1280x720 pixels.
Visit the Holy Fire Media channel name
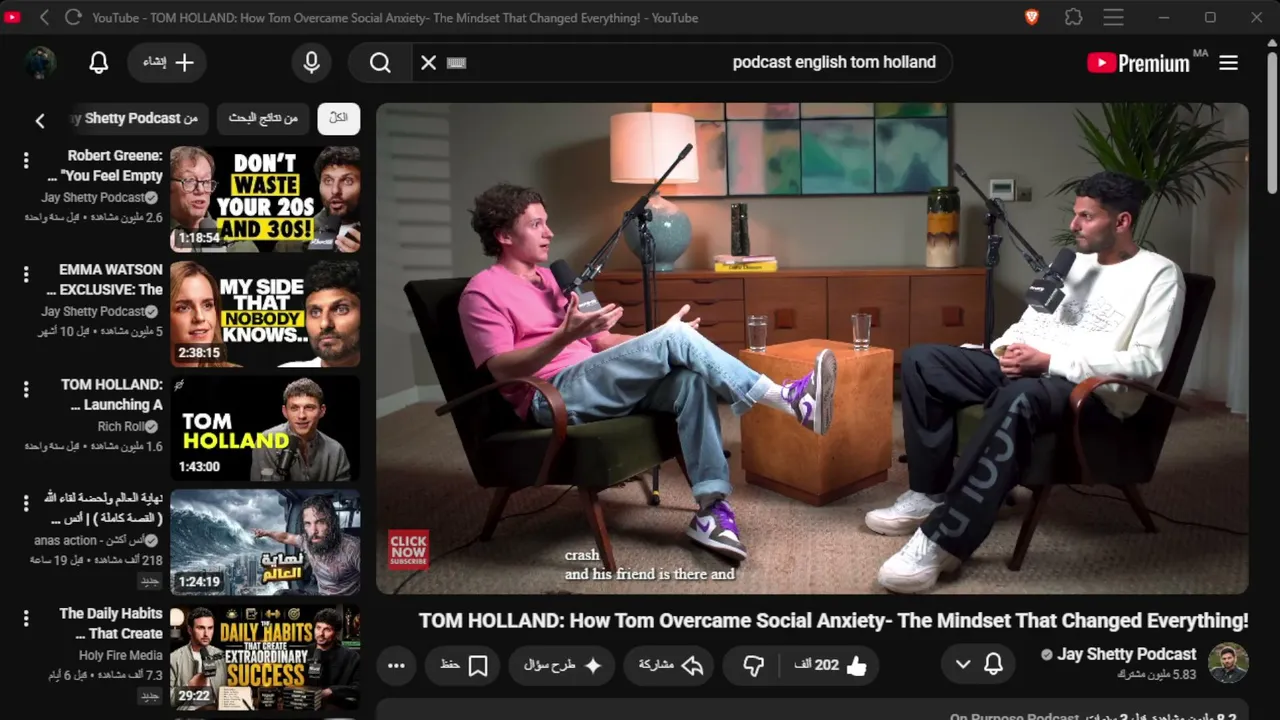120,655
